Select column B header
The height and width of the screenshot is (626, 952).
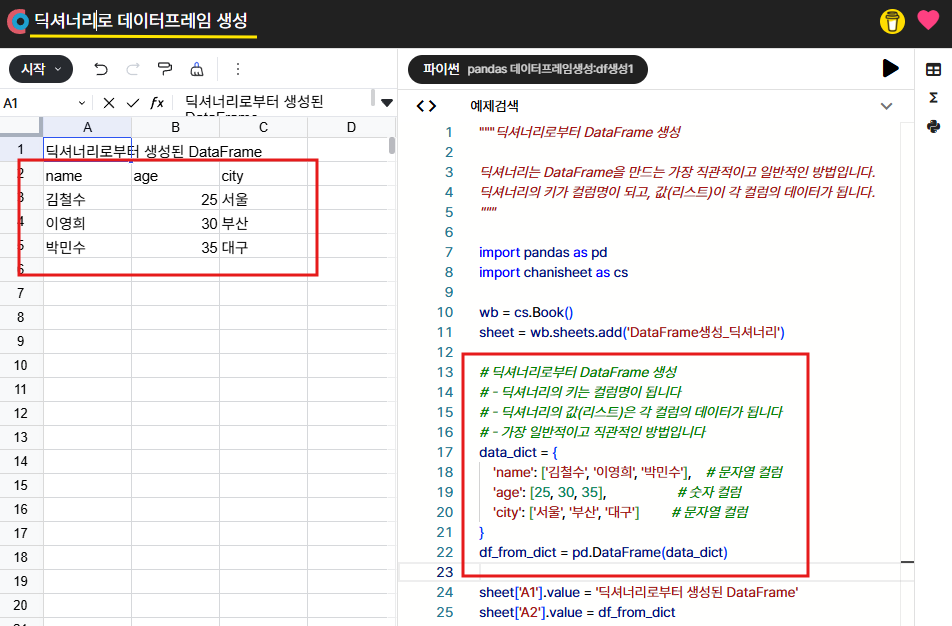point(175,127)
